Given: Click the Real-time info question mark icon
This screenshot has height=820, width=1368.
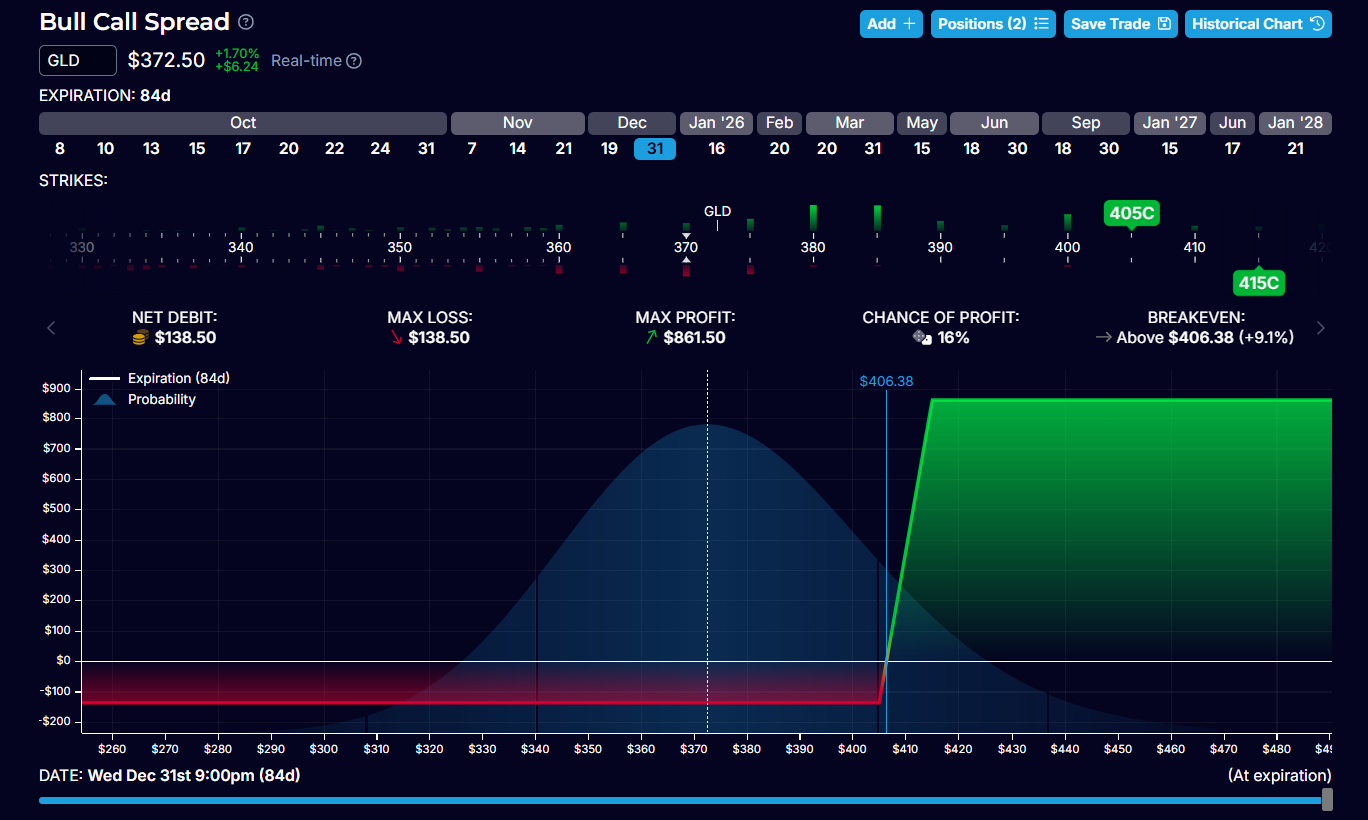Looking at the screenshot, I should pyautogui.click(x=353, y=61).
